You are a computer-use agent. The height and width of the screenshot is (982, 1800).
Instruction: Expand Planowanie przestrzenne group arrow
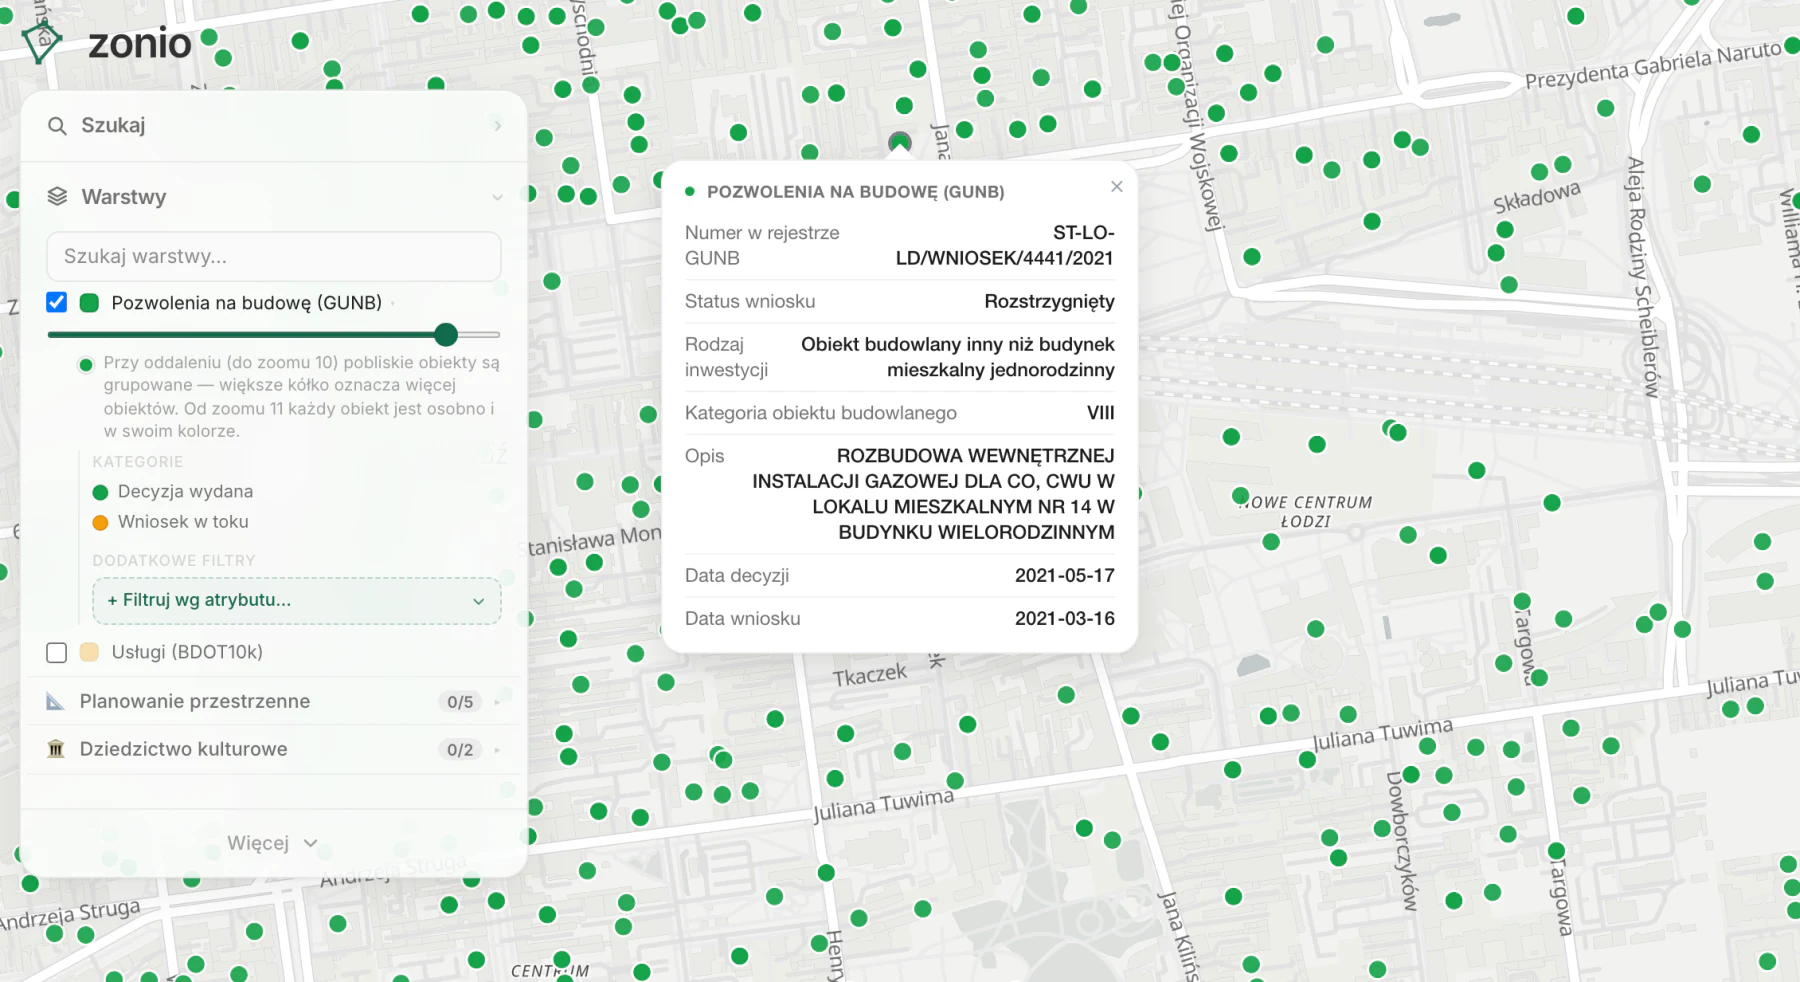tap(497, 702)
